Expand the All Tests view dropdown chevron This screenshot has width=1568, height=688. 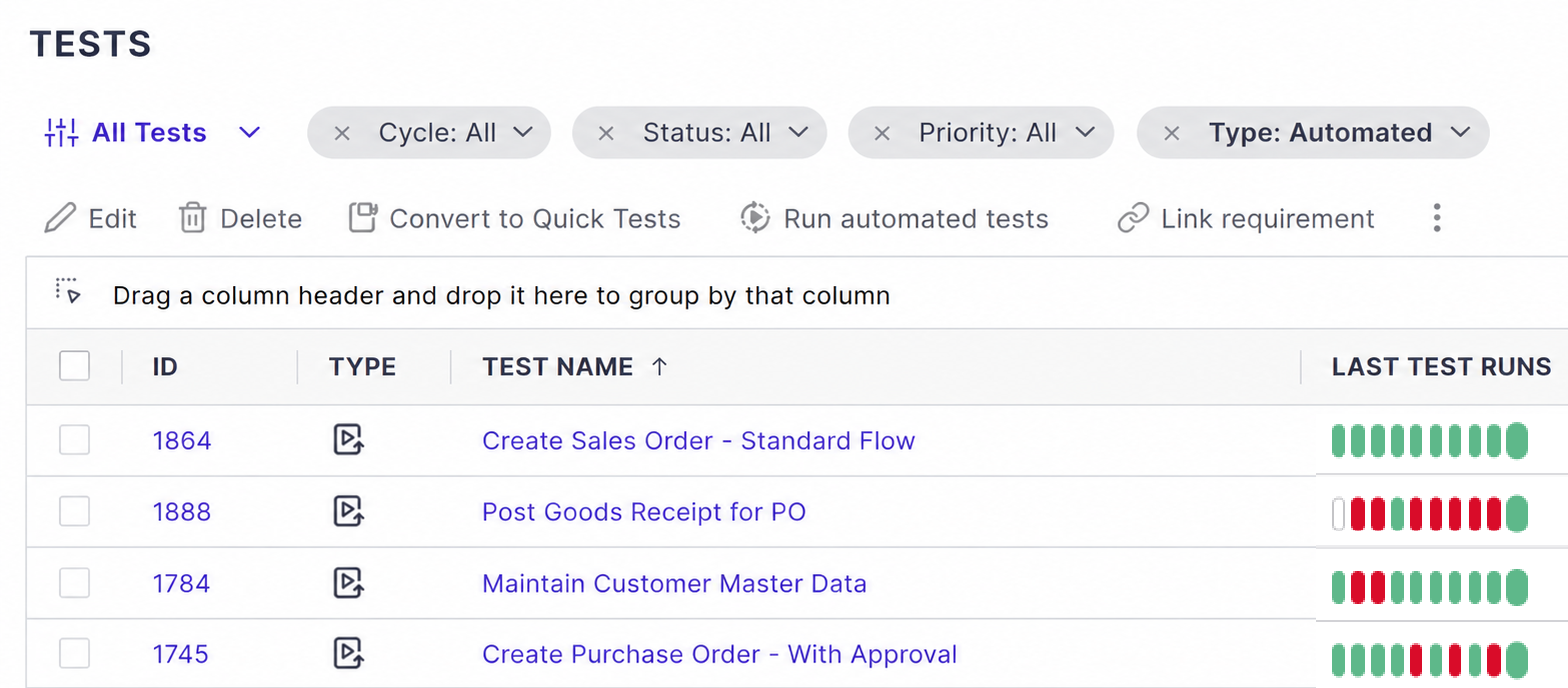click(249, 133)
